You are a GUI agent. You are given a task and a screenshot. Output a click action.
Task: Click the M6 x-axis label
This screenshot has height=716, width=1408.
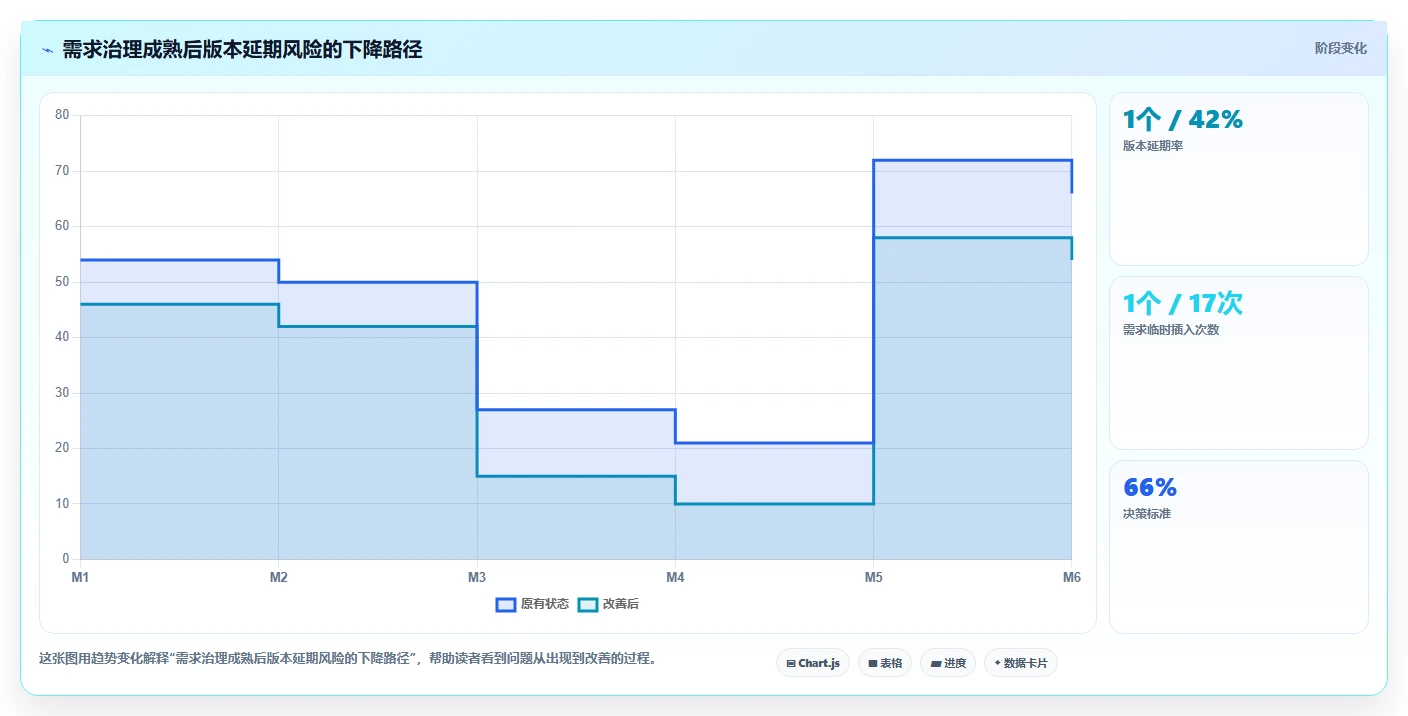click(x=1071, y=577)
